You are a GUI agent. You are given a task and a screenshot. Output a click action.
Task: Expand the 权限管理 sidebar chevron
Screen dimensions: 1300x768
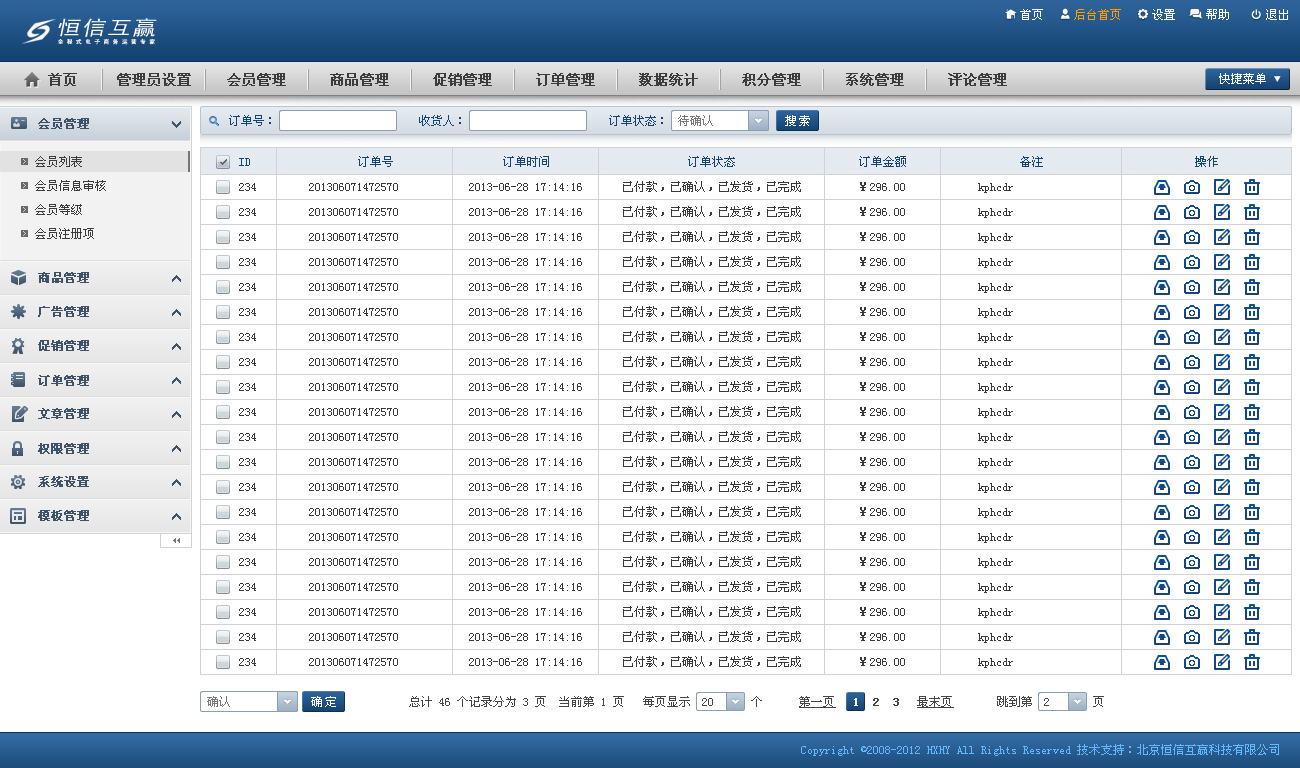[176, 448]
